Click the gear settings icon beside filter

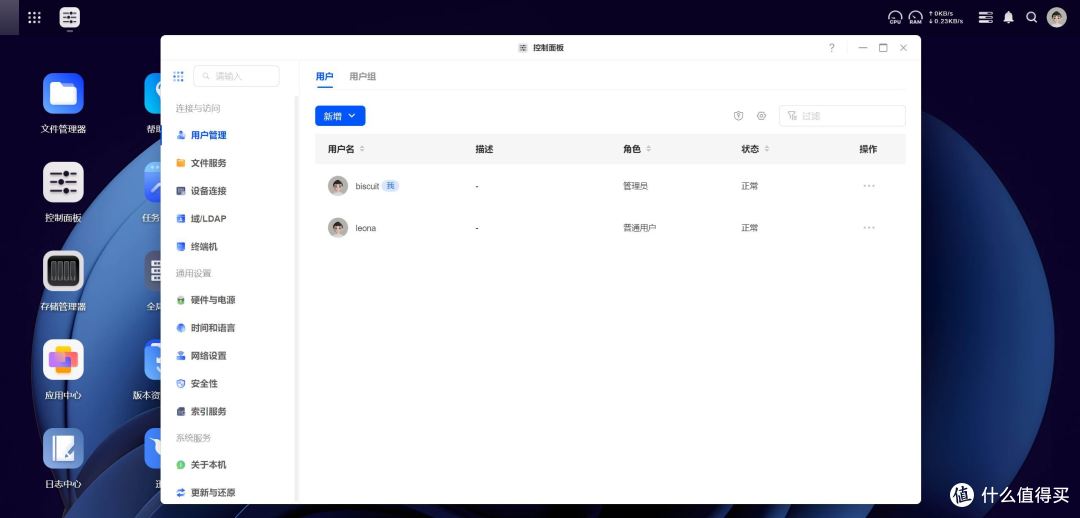pos(761,116)
